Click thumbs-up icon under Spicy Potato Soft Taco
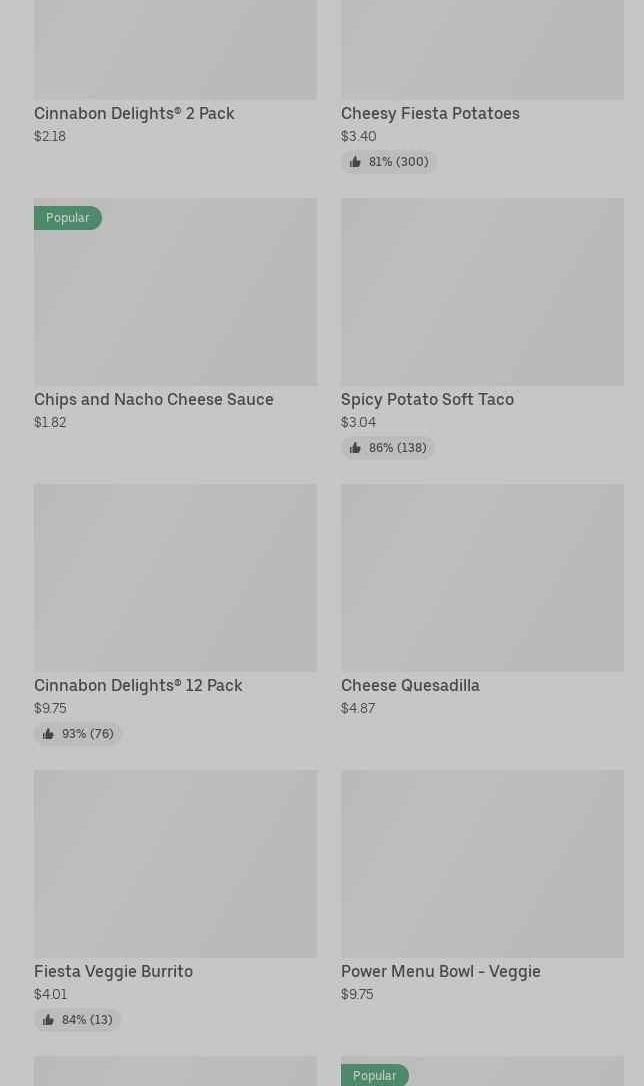 click(355, 448)
